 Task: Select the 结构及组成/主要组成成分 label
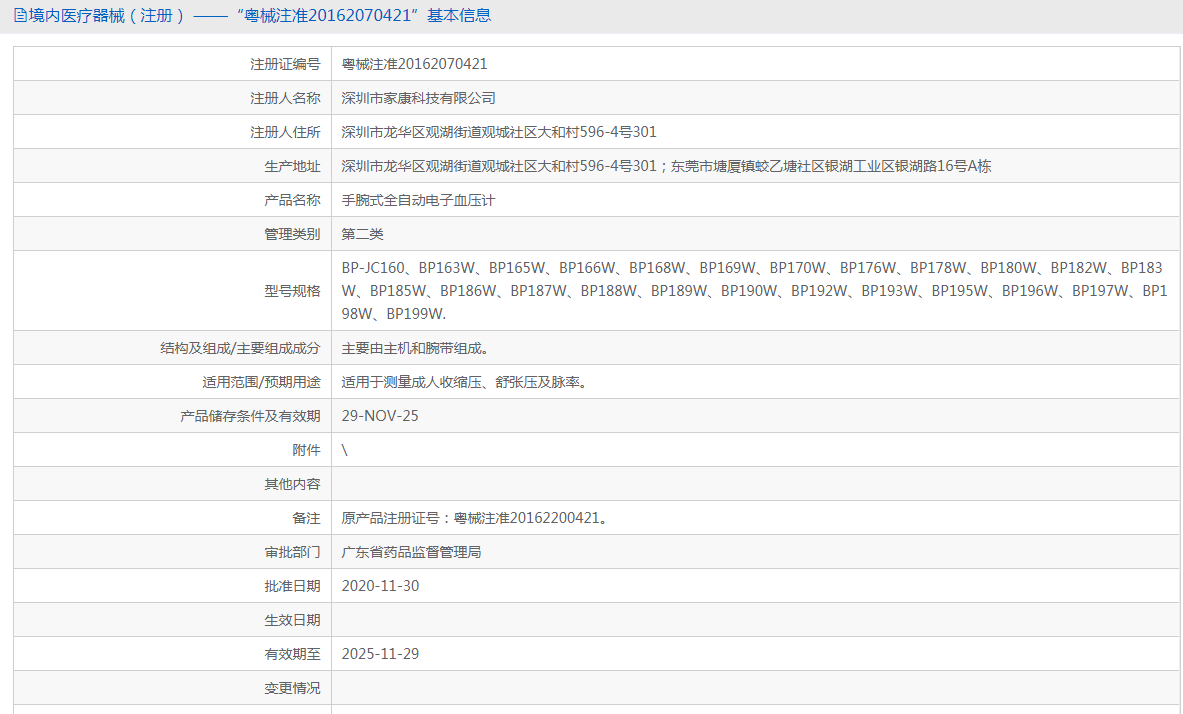[x=240, y=348]
